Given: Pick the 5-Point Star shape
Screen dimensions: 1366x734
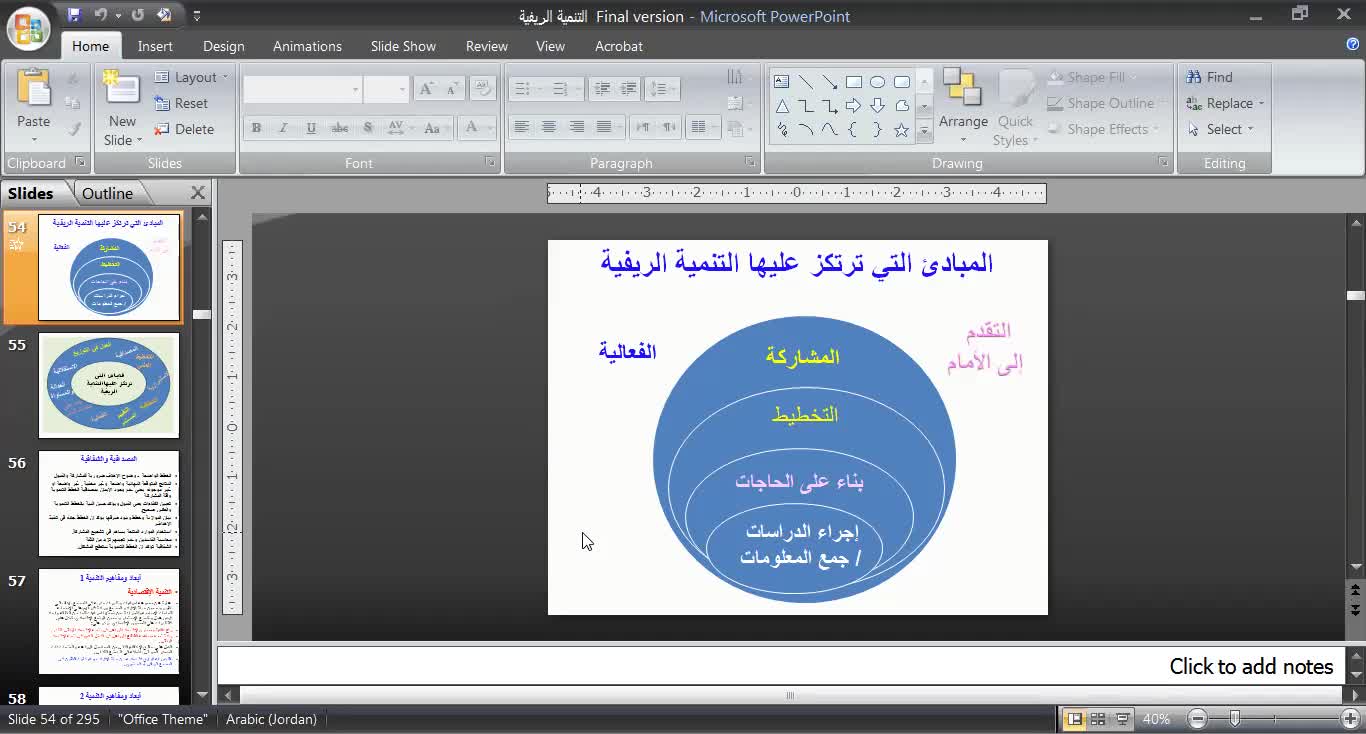Looking at the screenshot, I should coord(902,130).
